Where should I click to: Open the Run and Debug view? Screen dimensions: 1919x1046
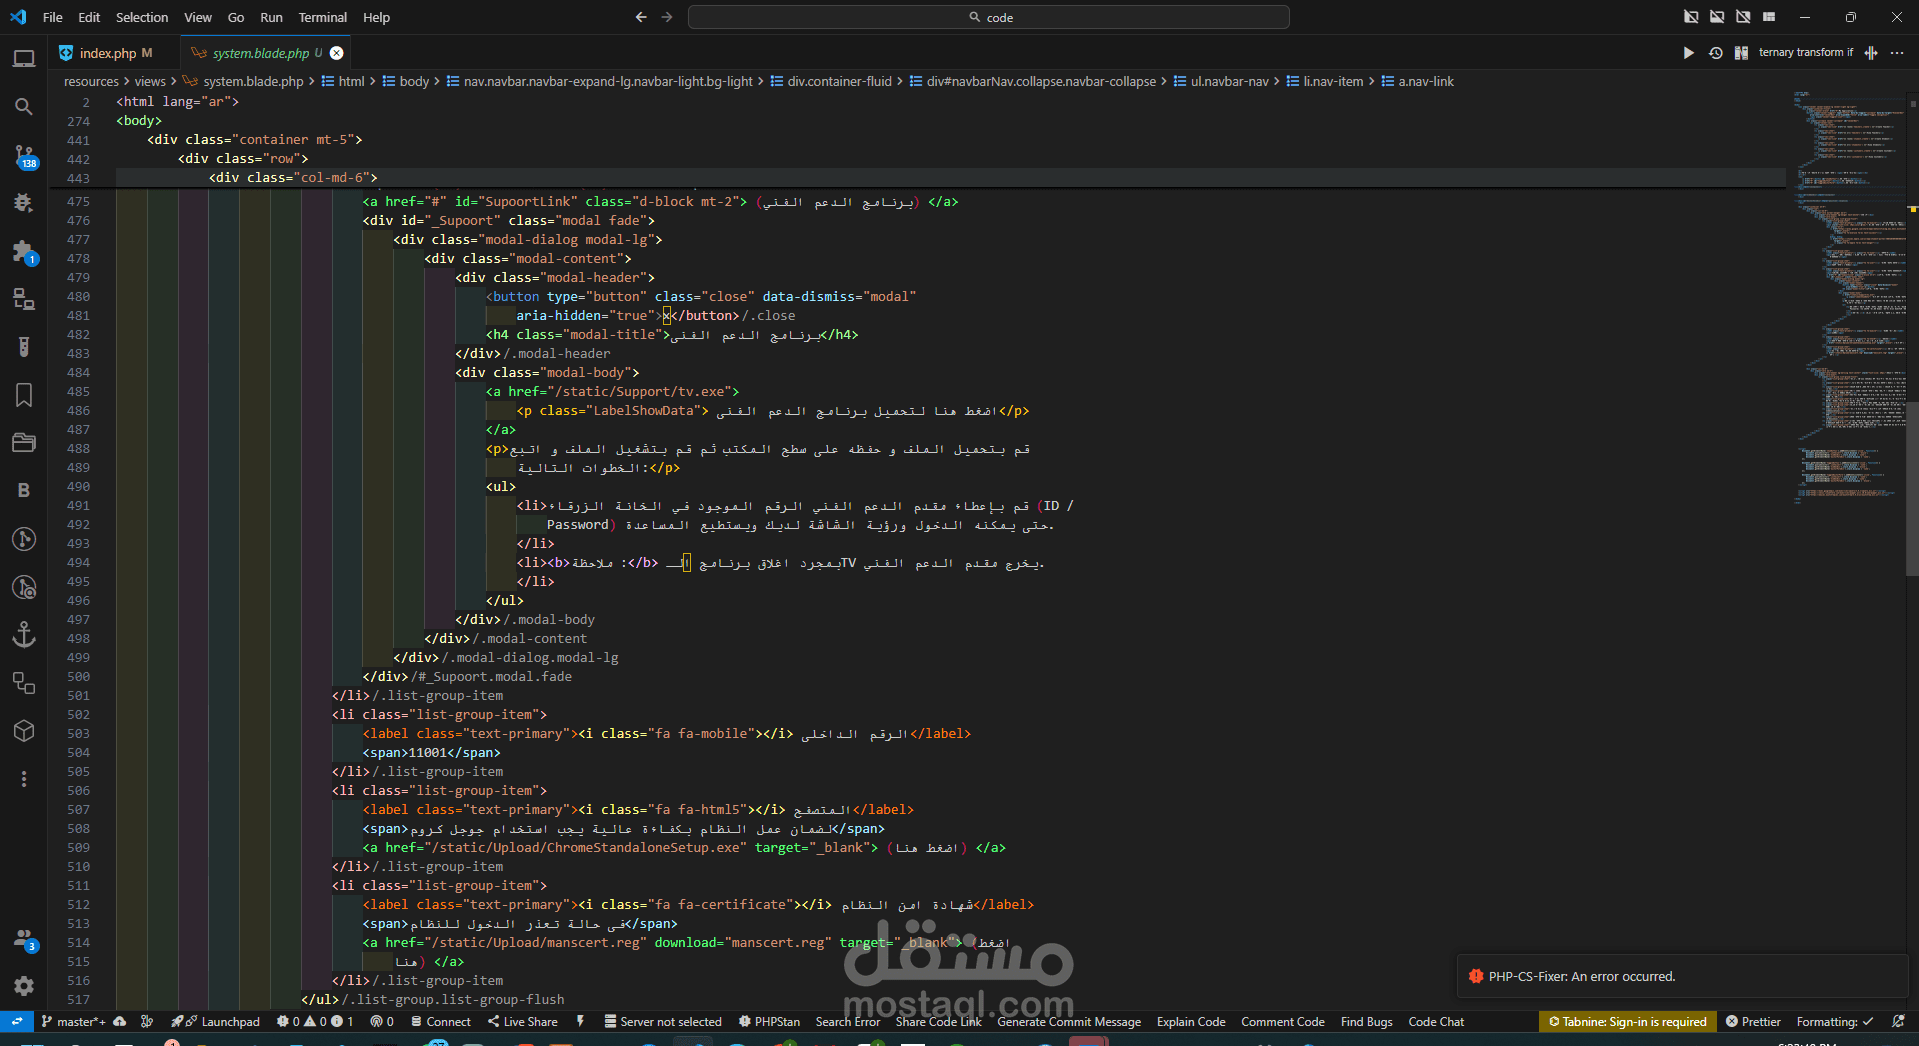[24, 203]
